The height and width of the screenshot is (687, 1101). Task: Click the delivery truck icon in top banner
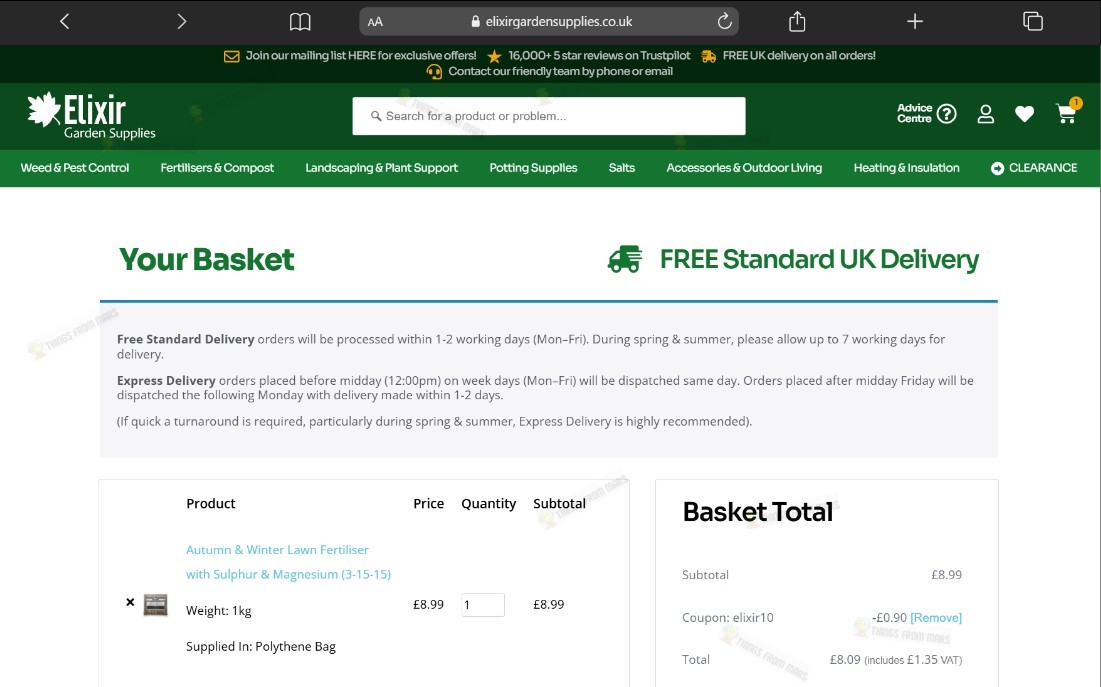pos(708,56)
